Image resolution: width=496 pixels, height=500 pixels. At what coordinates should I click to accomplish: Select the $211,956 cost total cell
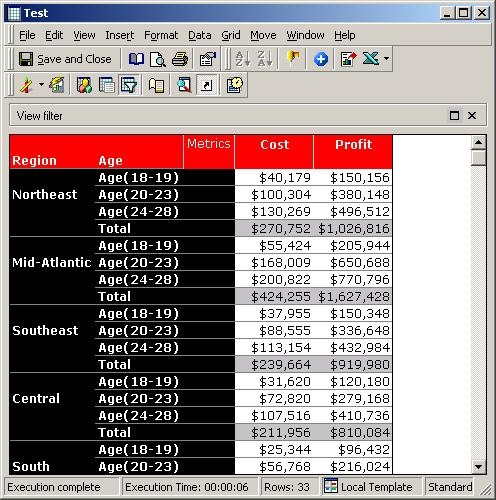tap(274, 433)
